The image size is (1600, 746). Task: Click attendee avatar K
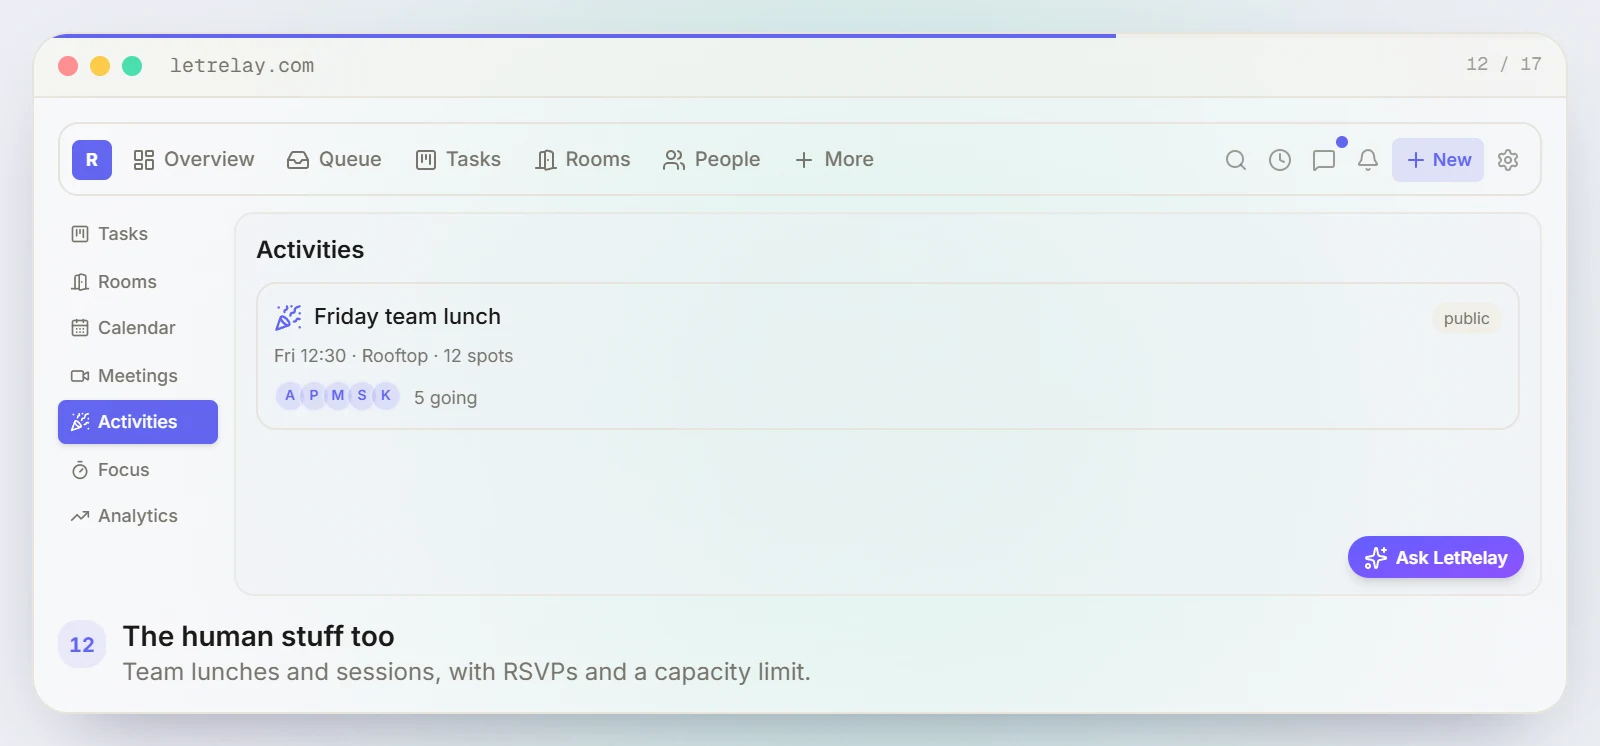click(386, 396)
